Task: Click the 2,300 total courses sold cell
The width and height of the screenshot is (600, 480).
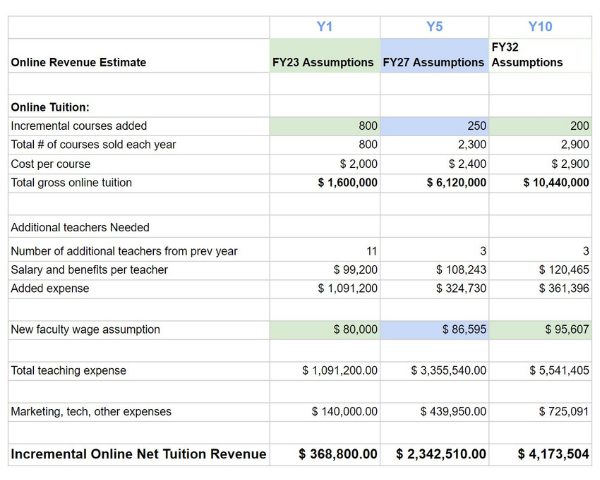Action: click(434, 144)
